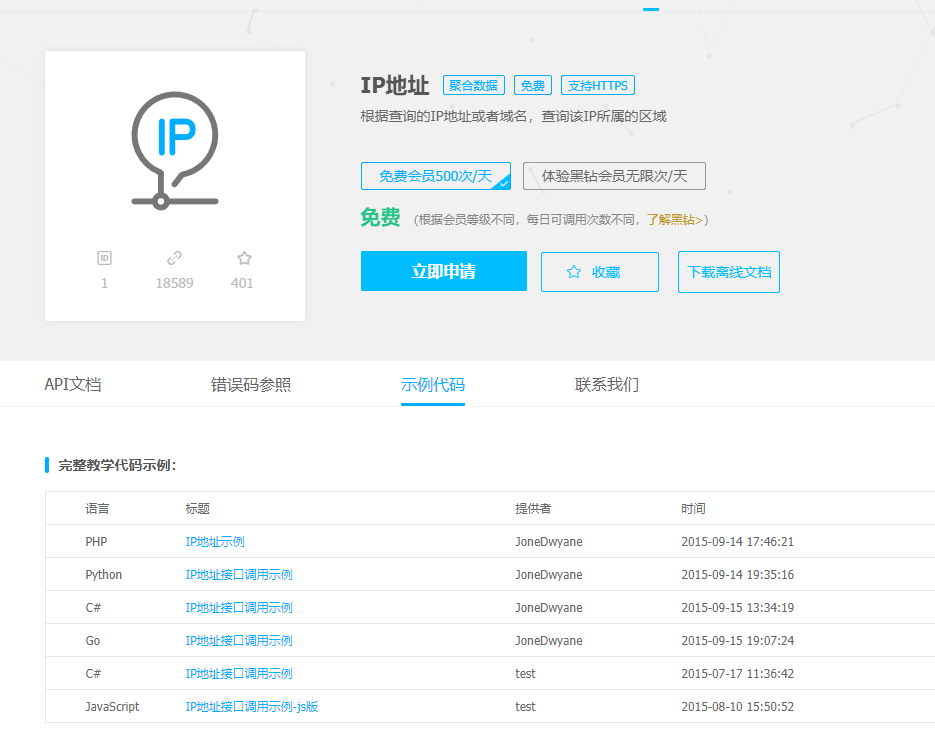Select the 免费会员500次/天 plan option
This screenshot has width=935, height=746.
coord(435,176)
